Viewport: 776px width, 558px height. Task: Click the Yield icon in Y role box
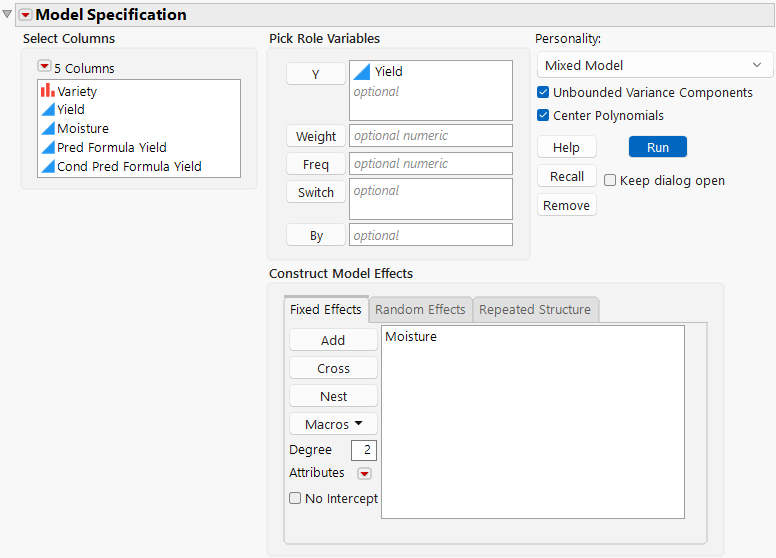pos(362,72)
